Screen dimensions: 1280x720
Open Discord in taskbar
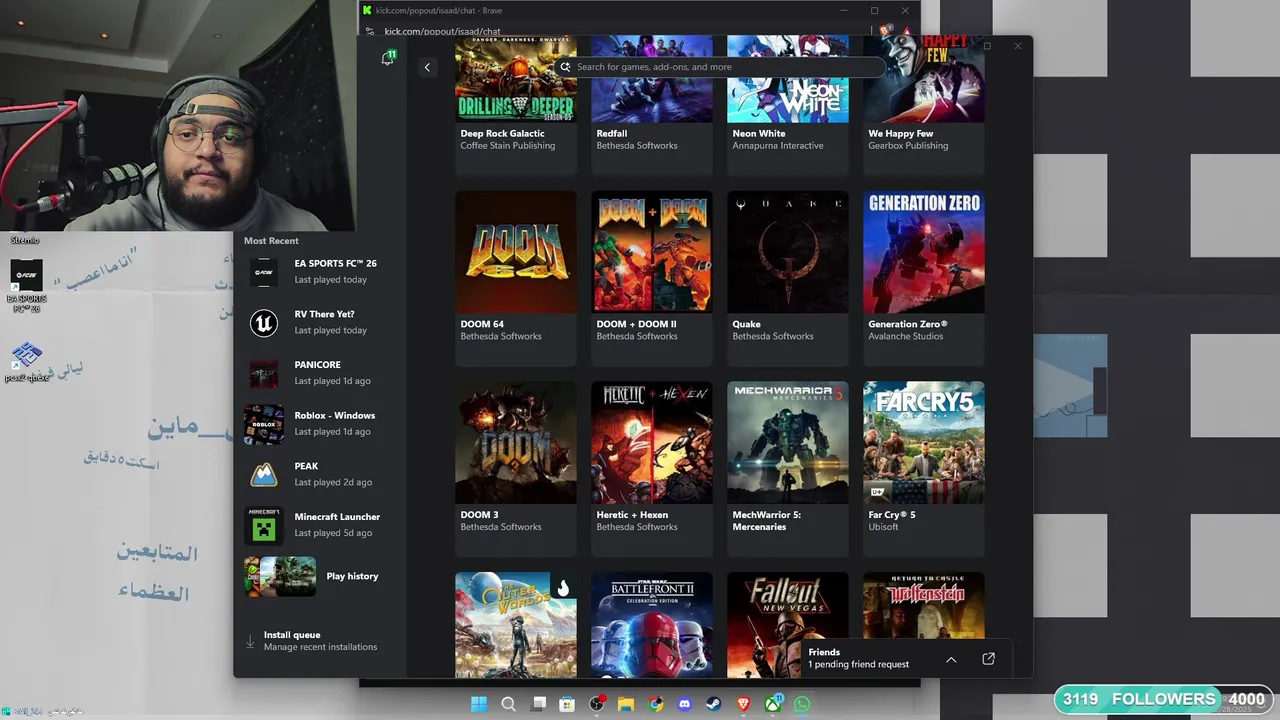click(x=685, y=704)
